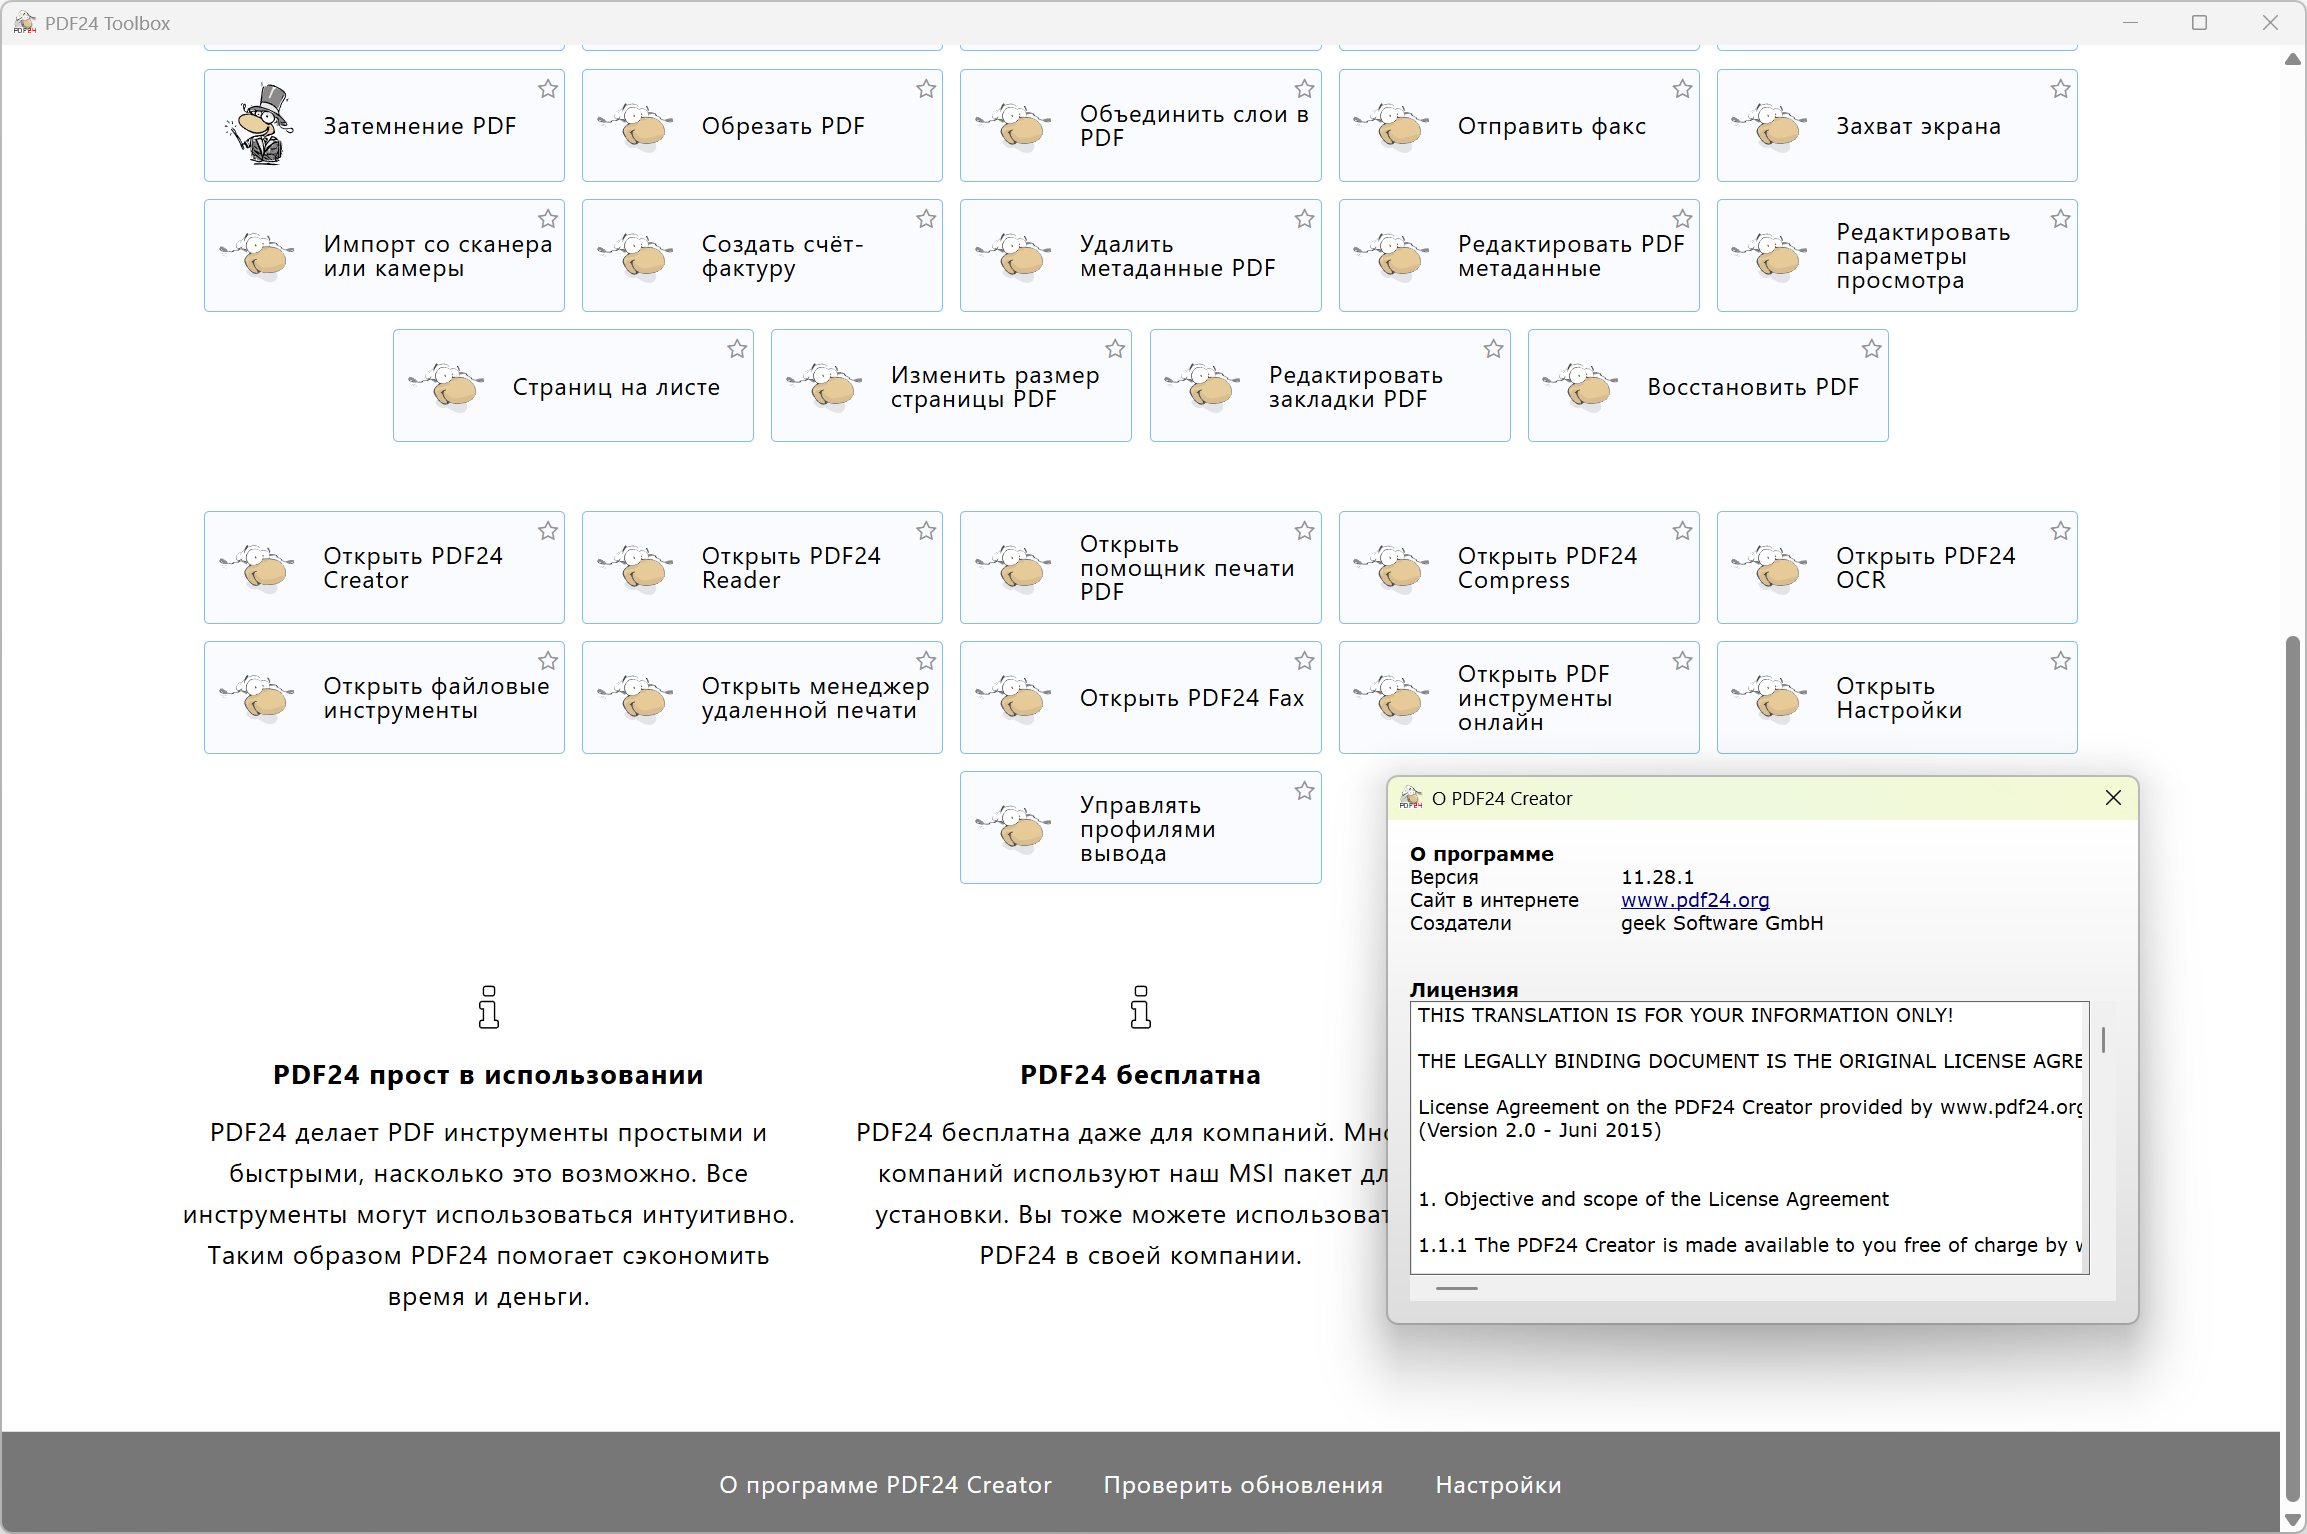The height and width of the screenshot is (1534, 2307).
Task: Click the PDF24 бесплатна heading
Action: click(1140, 1075)
